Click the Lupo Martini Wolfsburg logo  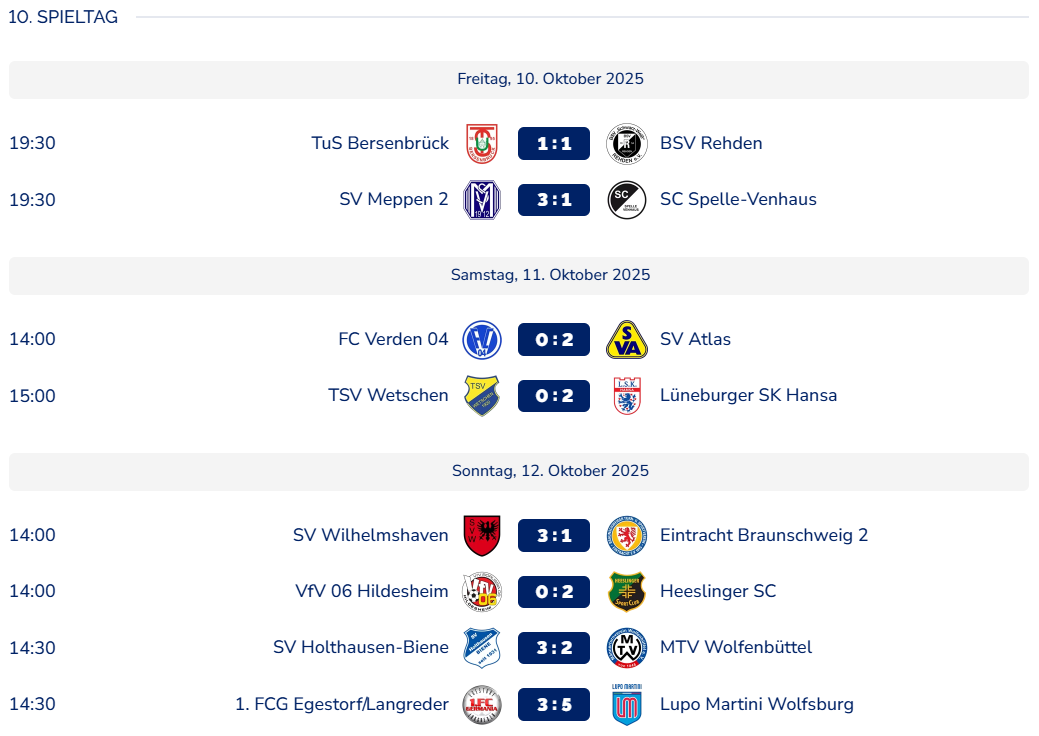tap(627, 704)
